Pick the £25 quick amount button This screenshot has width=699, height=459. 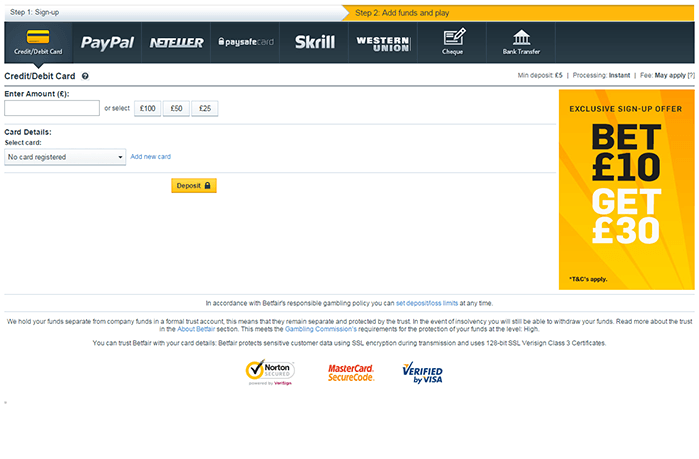pyautogui.click(x=205, y=108)
